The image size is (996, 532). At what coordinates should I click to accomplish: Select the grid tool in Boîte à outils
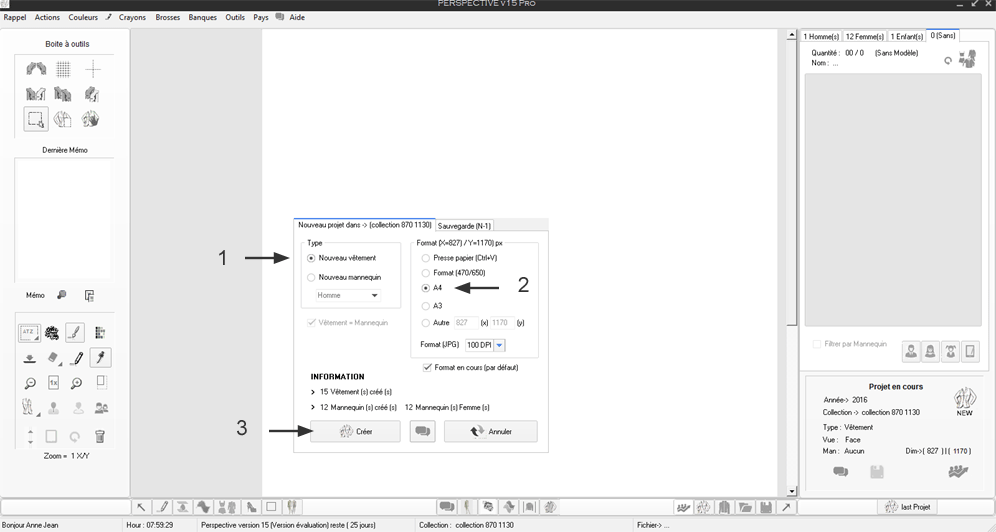pyautogui.click(x=63, y=69)
